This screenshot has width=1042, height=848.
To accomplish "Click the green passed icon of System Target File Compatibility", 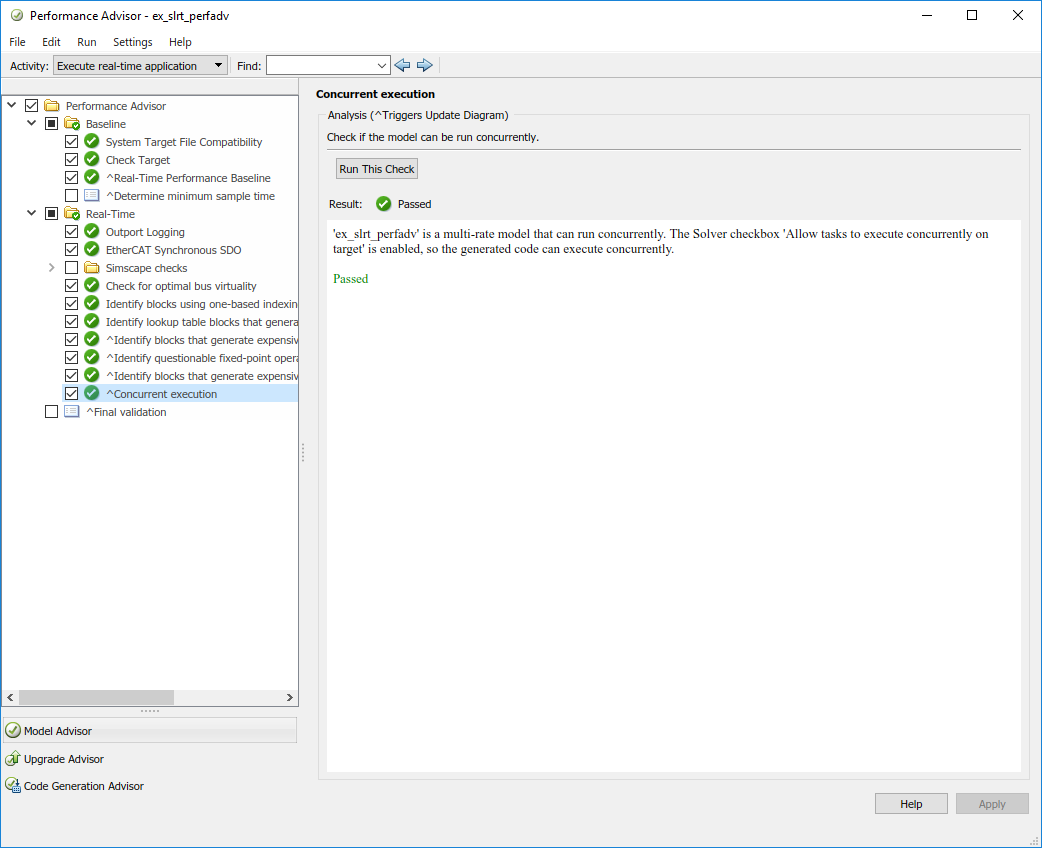I will pyautogui.click(x=92, y=142).
